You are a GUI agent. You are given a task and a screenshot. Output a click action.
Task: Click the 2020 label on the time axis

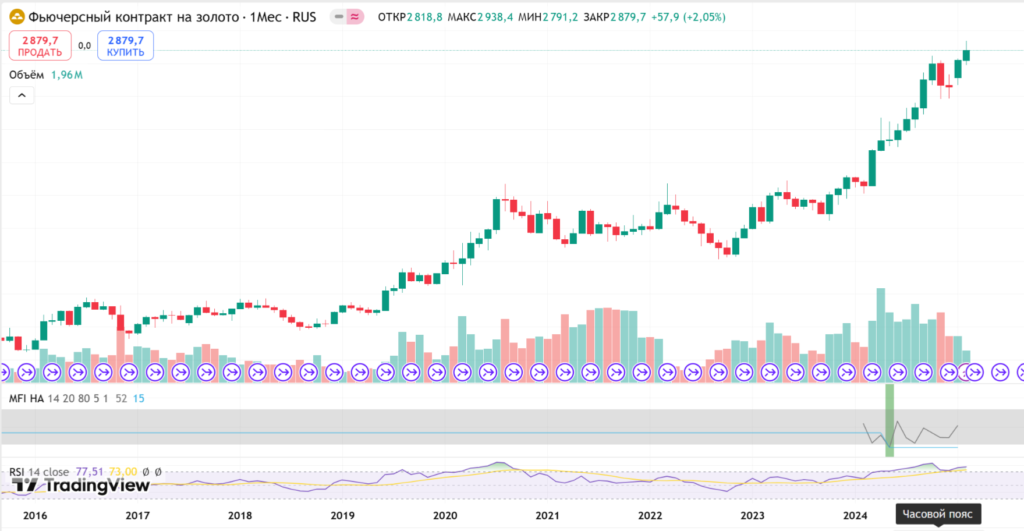(445, 515)
